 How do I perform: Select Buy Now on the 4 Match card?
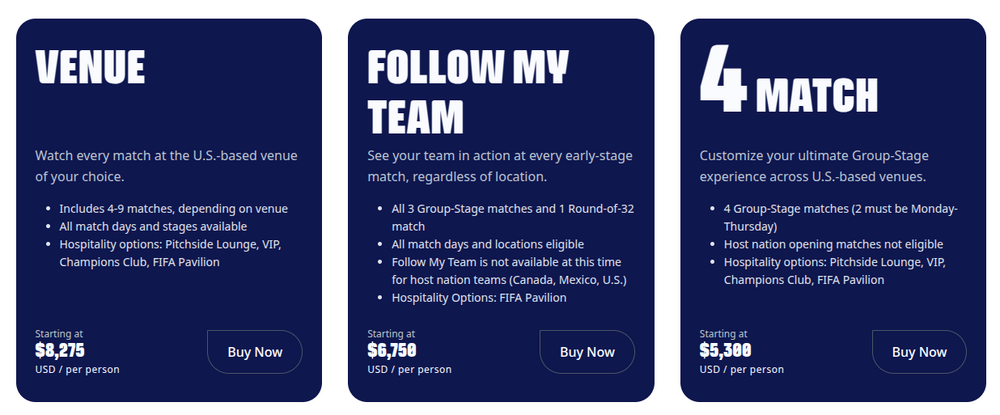point(918,352)
